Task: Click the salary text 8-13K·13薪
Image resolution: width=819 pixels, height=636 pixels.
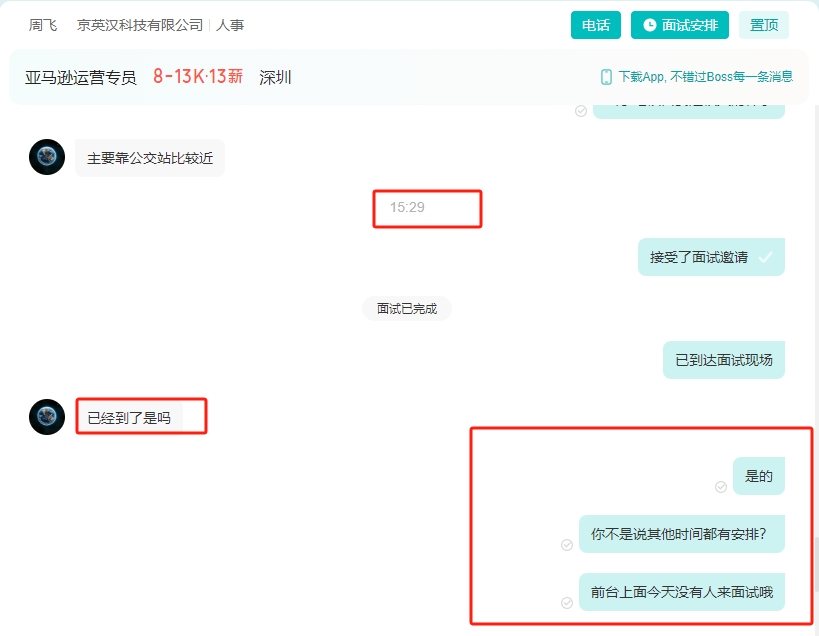Action: click(198, 77)
